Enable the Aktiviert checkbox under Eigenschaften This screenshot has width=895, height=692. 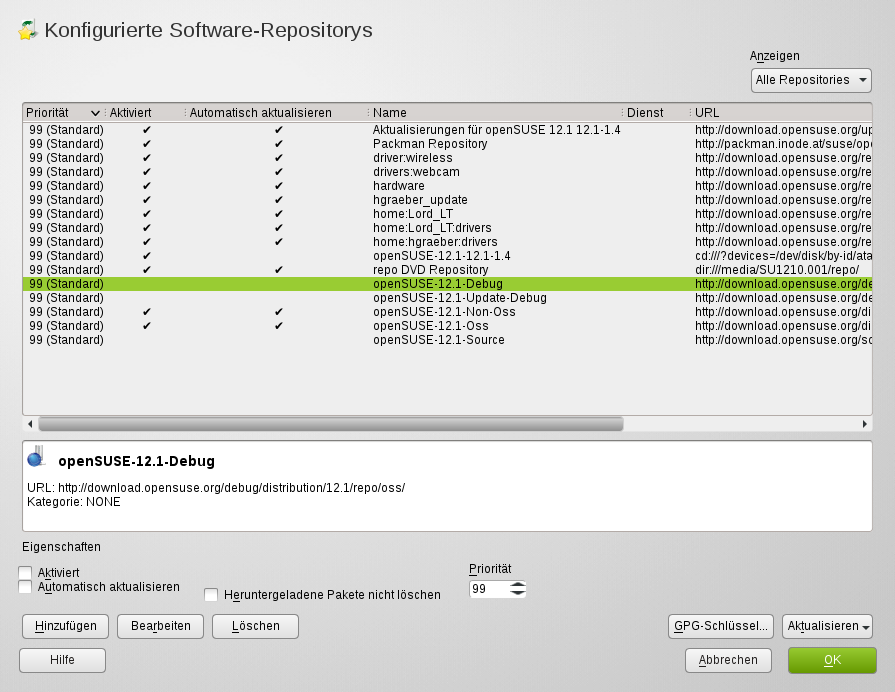25,573
